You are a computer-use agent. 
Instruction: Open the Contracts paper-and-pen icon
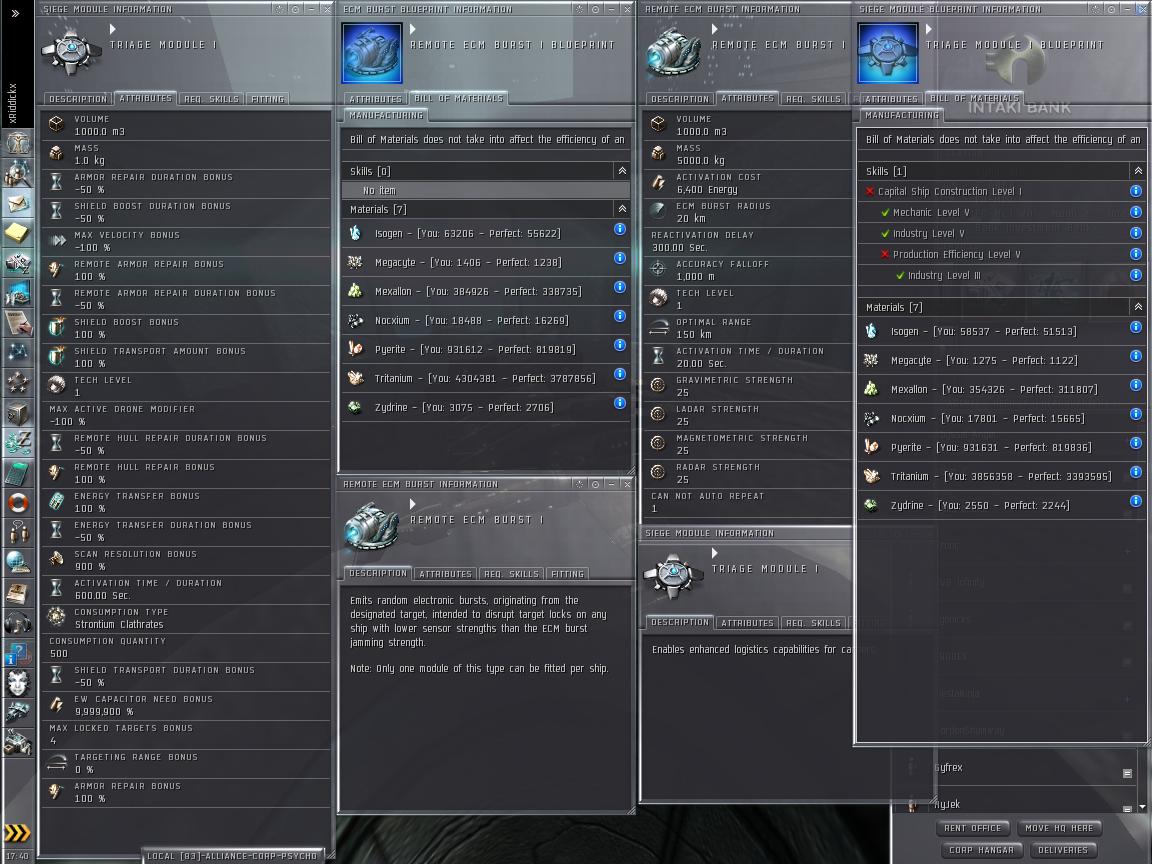coord(18,323)
